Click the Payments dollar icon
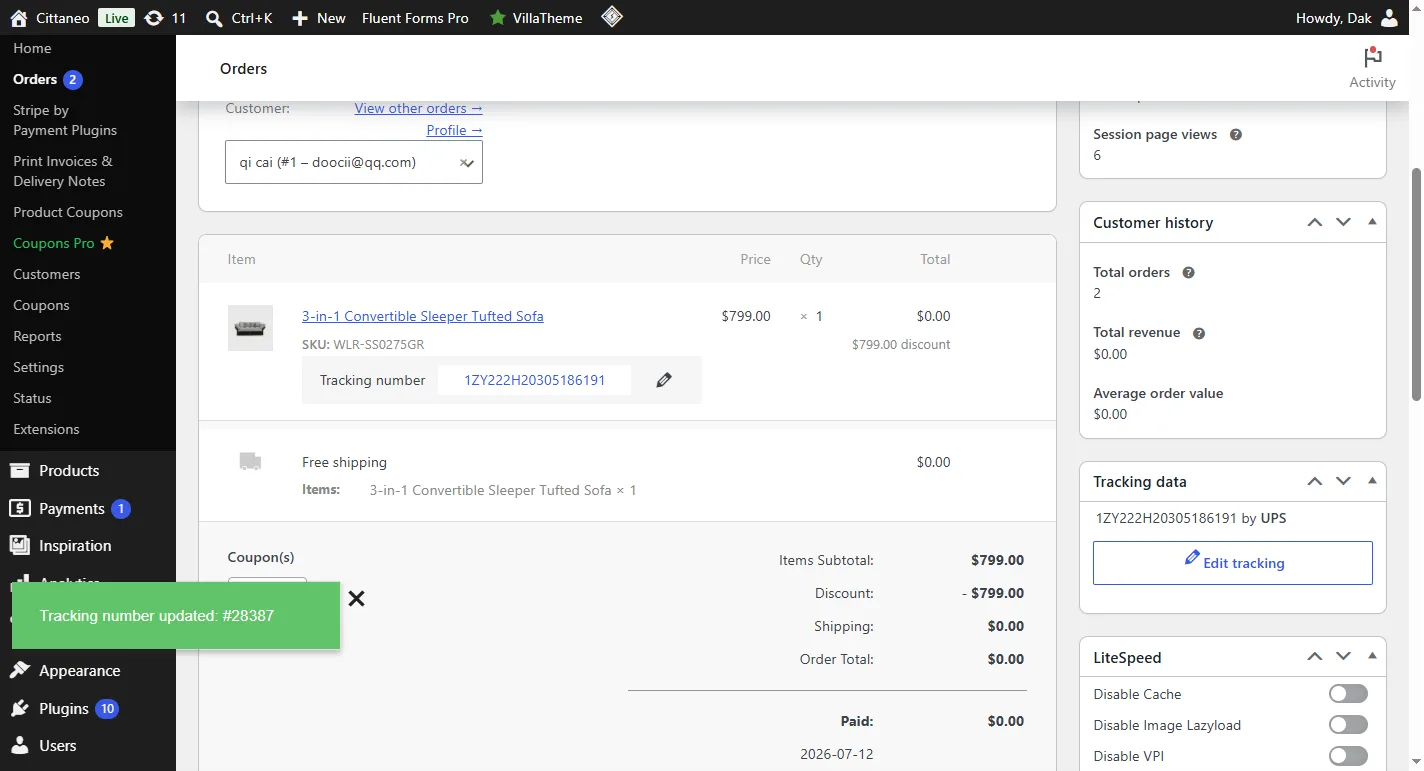1424x771 pixels. click(19, 508)
